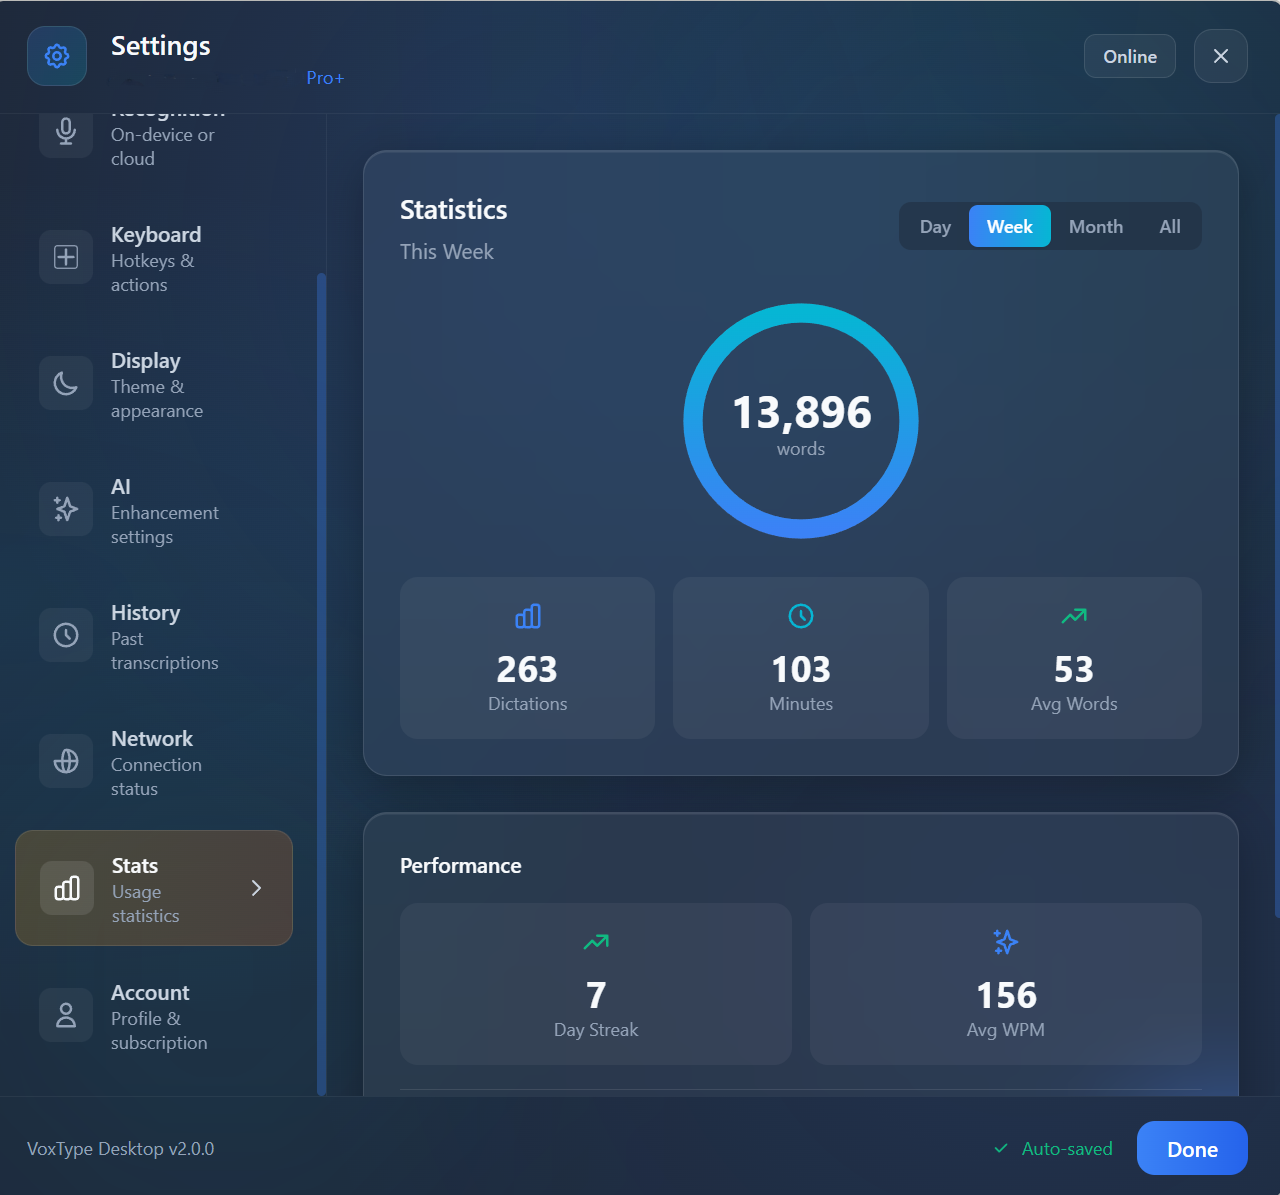Click the Auto-saved indicator
Image resolution: width=1280 pixels, height=1195 pixels.
(1052, 1148)
